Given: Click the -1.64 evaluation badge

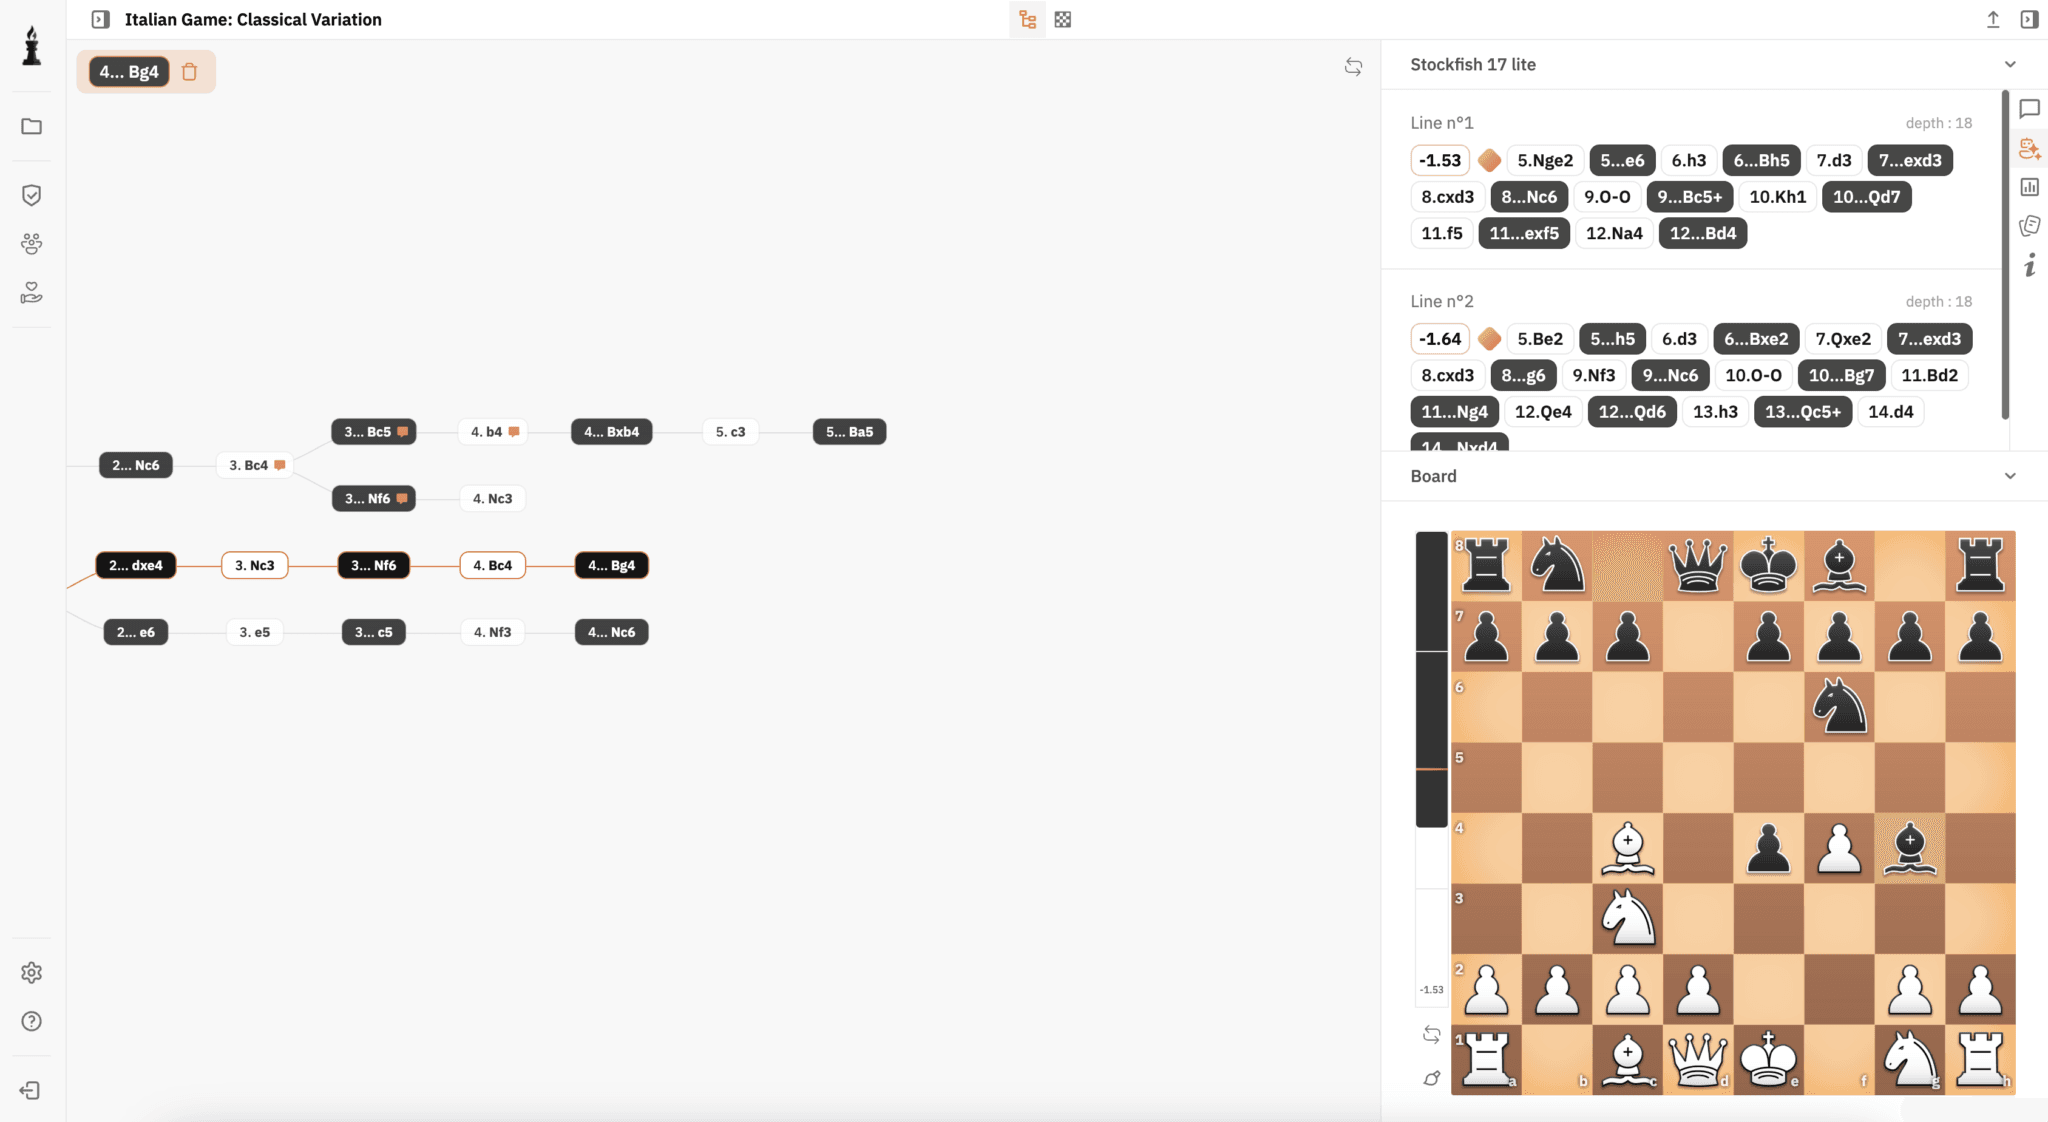Looking at the screenshot, I should (1440, 339).
